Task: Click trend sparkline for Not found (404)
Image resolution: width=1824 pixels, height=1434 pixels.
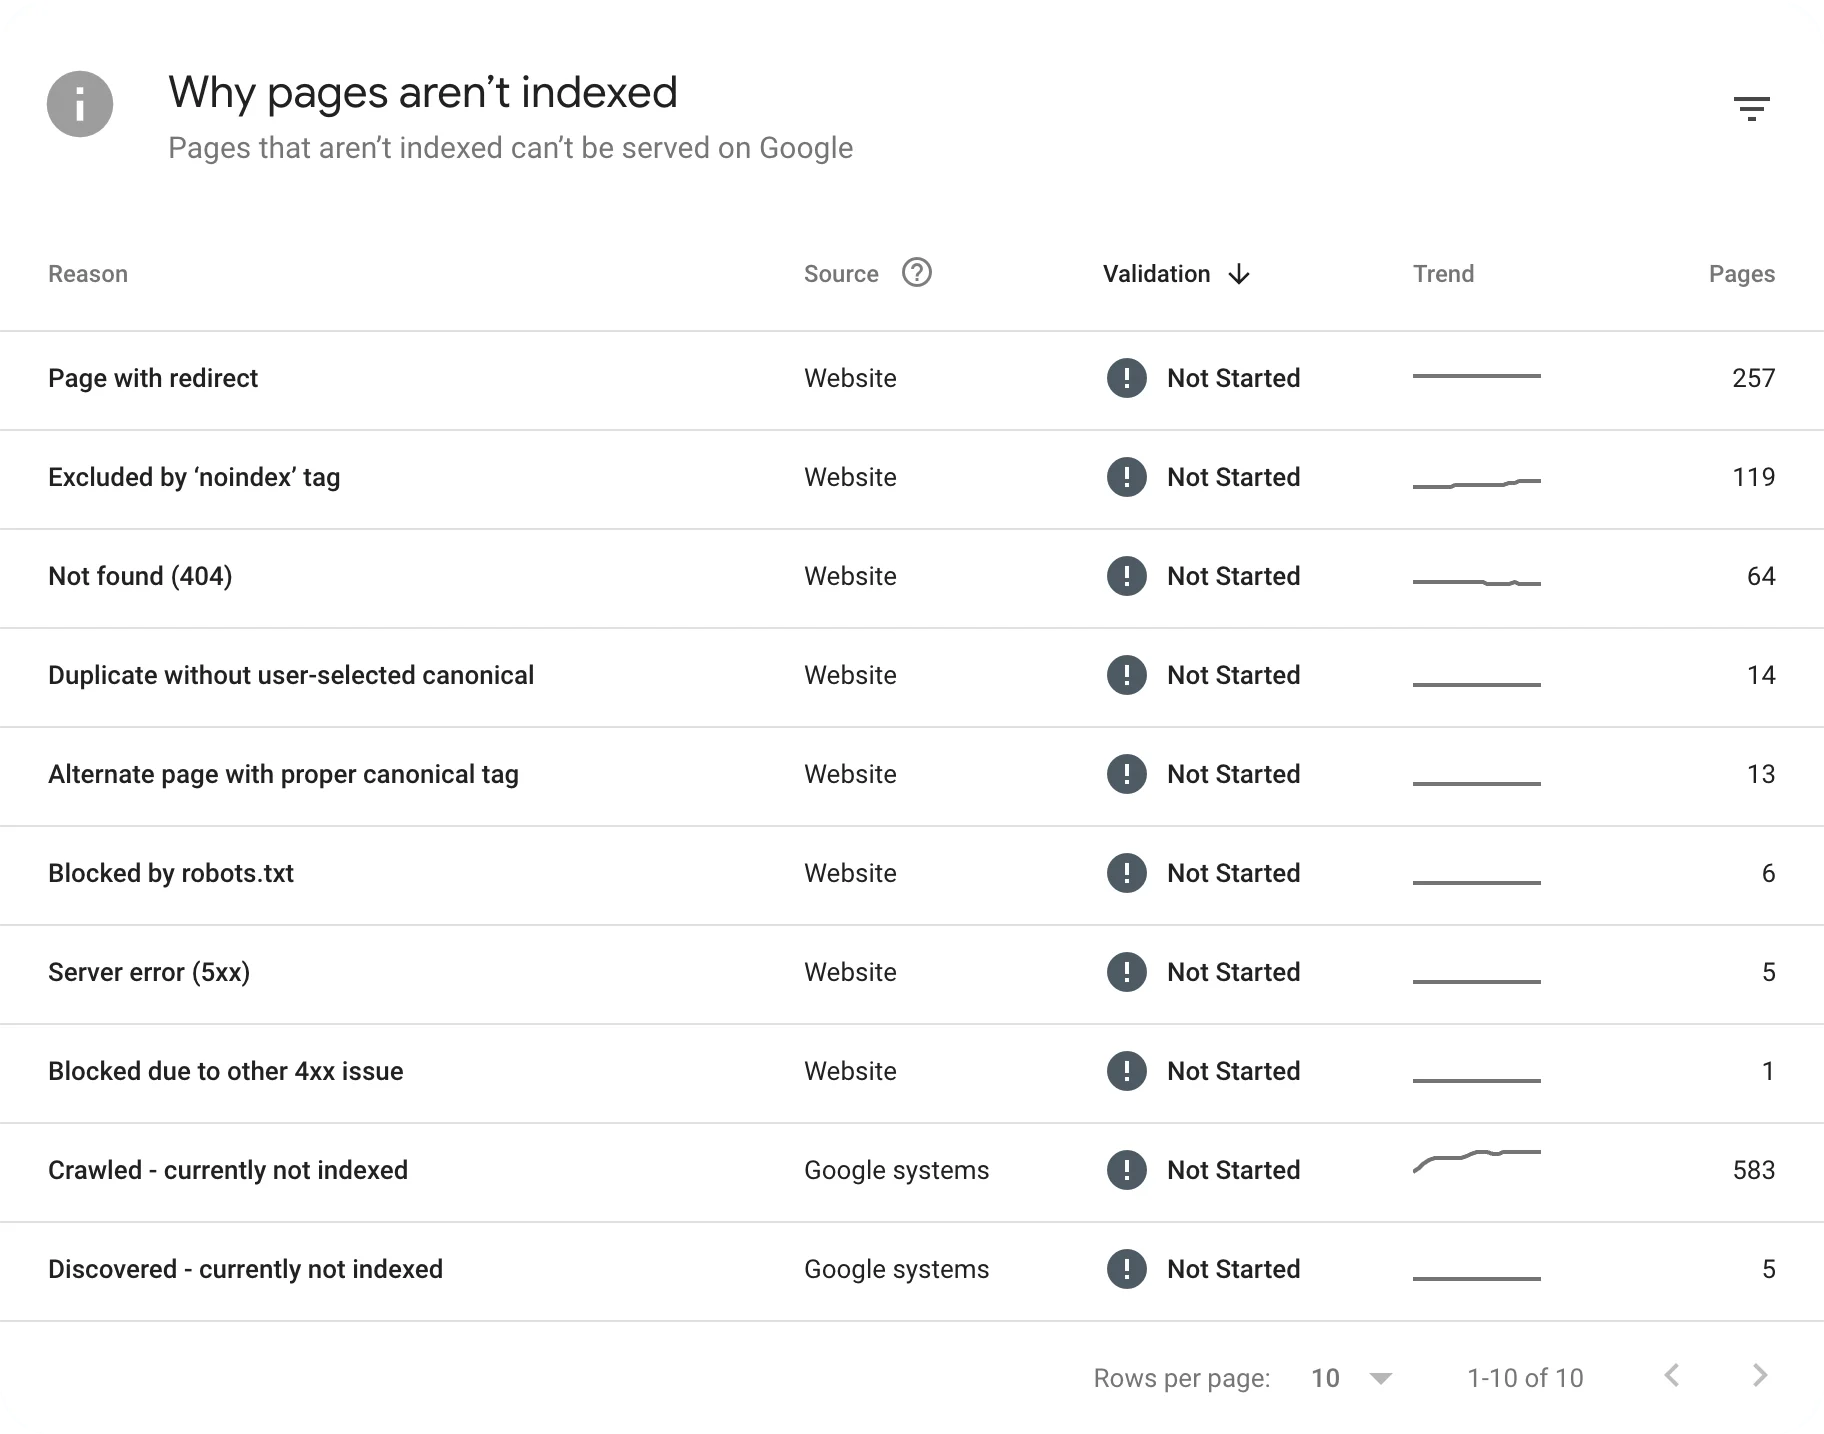Action: (x=1477, y=582)
